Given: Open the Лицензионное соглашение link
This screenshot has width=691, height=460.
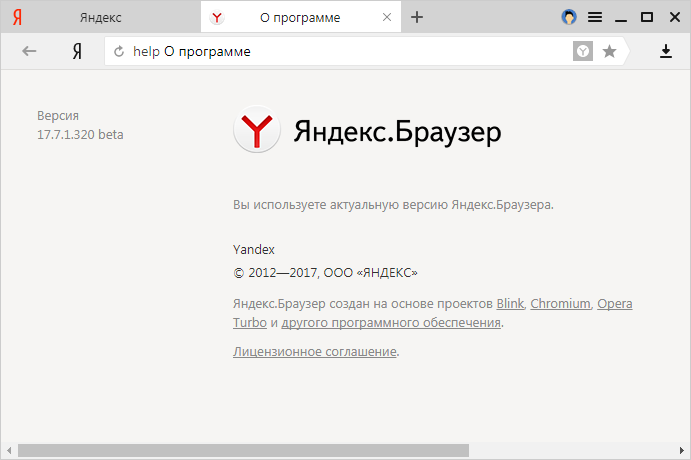Looking at the screenshot, I should point(315,352).
